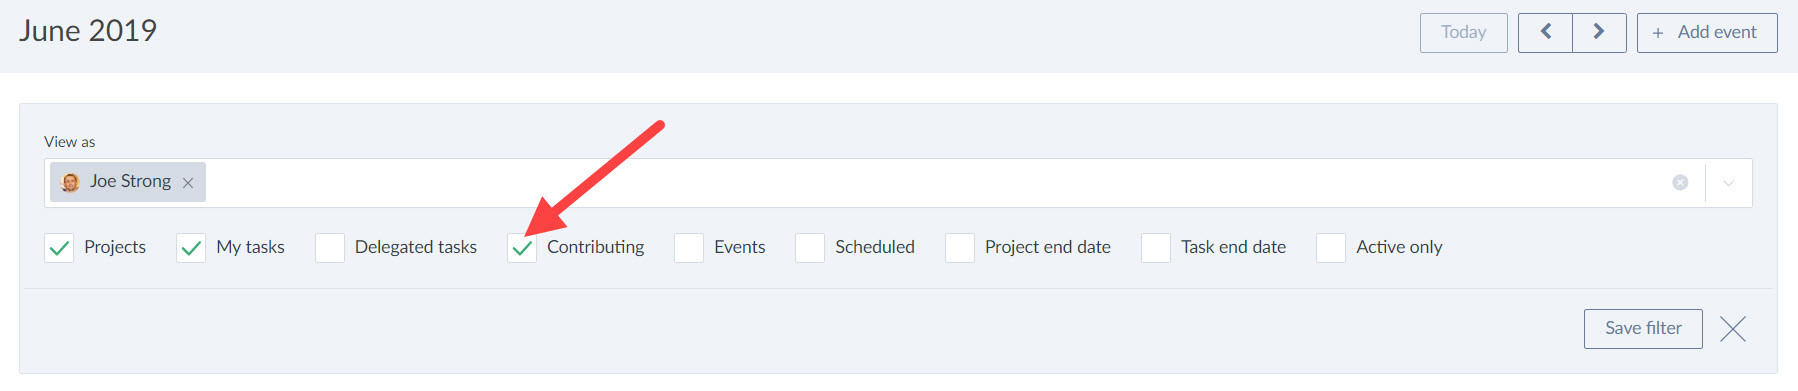Click Joe Strong avatar in the tag
The image size is (1798, 391).
point(70,182)
